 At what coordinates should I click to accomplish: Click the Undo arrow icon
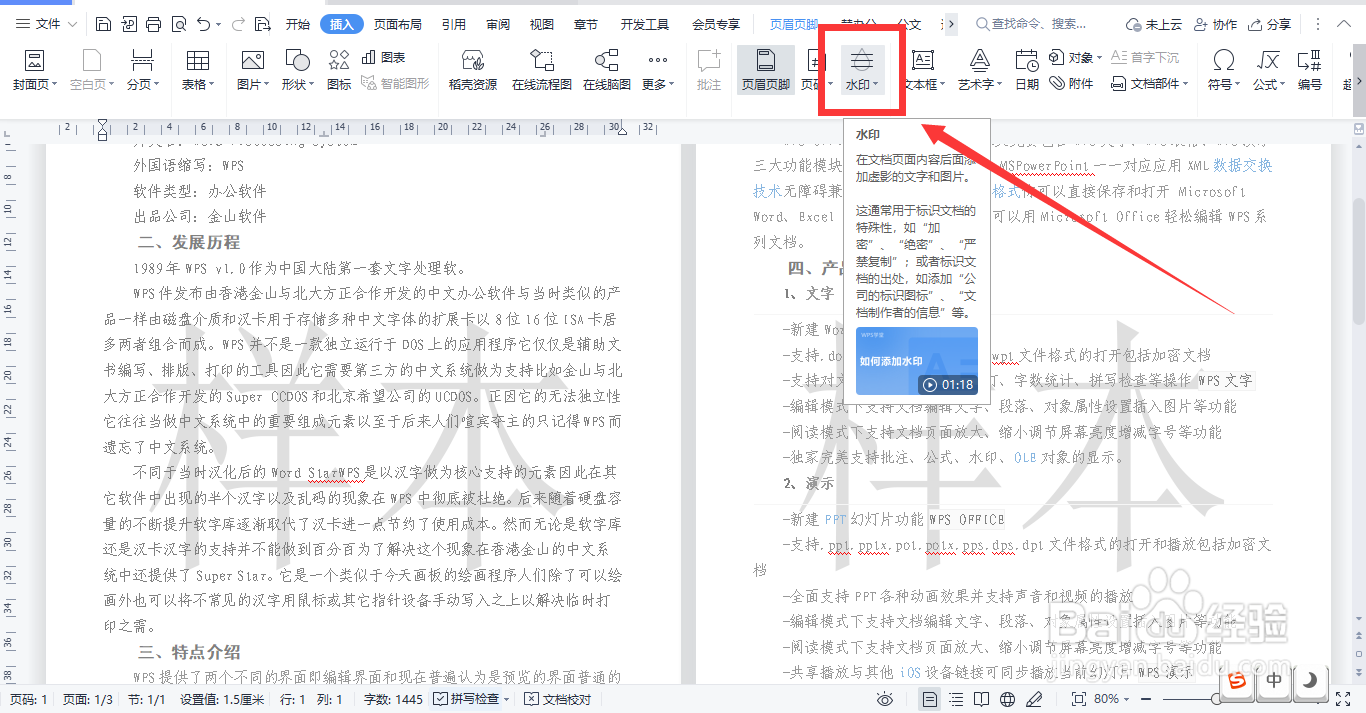click(x=203, y=24)
